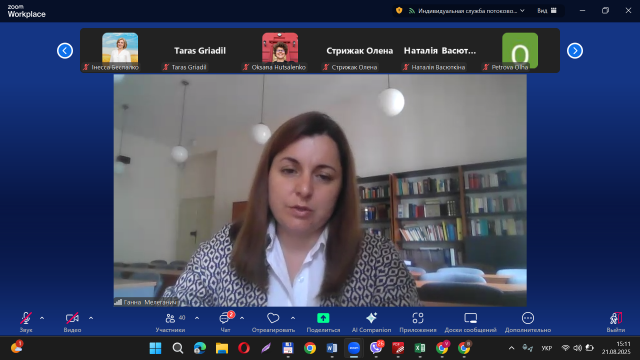Open the Чат chat panel
This screenshot has width=640, height=360.
(x=225, y=322)
